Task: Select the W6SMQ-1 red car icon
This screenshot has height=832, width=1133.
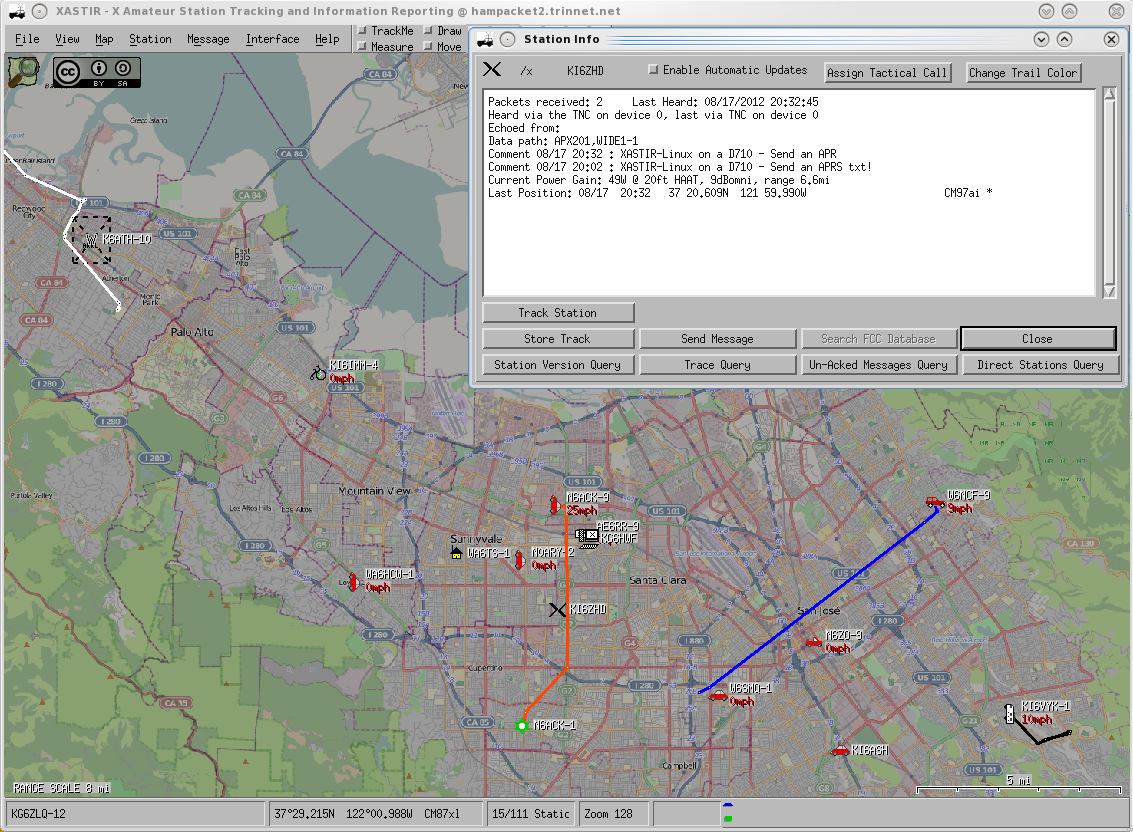Action: point(718,695)
